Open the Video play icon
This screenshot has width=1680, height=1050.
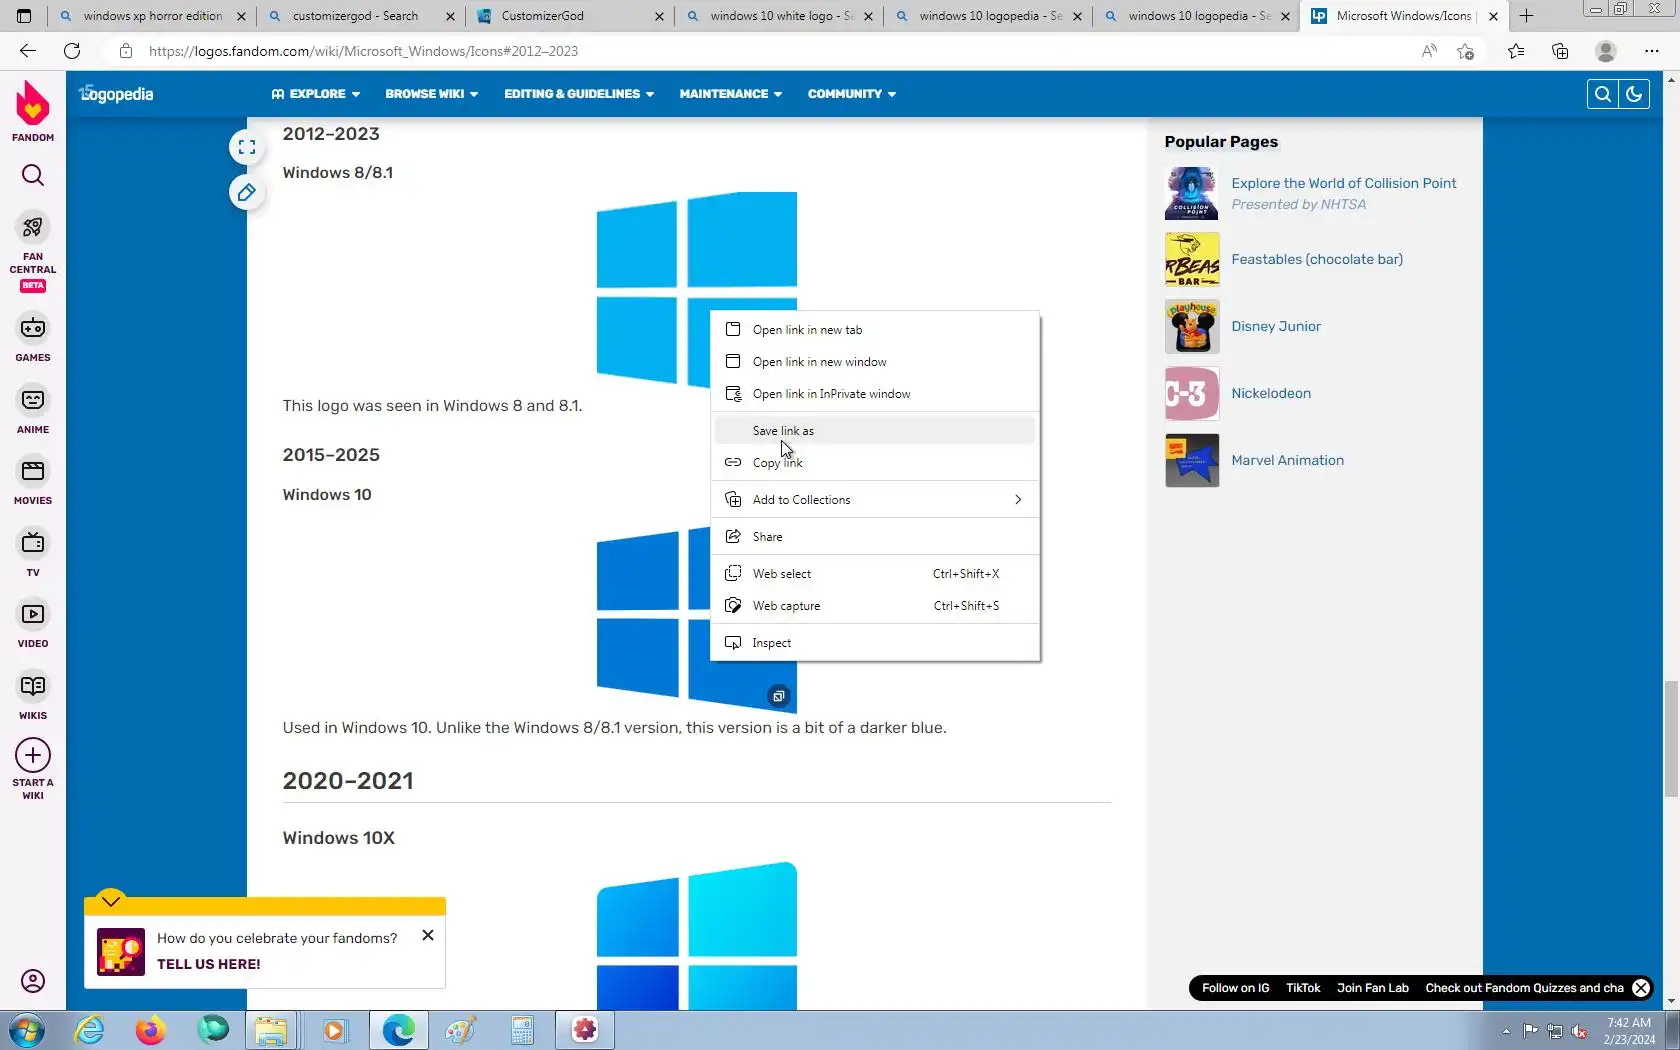coord(33,614)
